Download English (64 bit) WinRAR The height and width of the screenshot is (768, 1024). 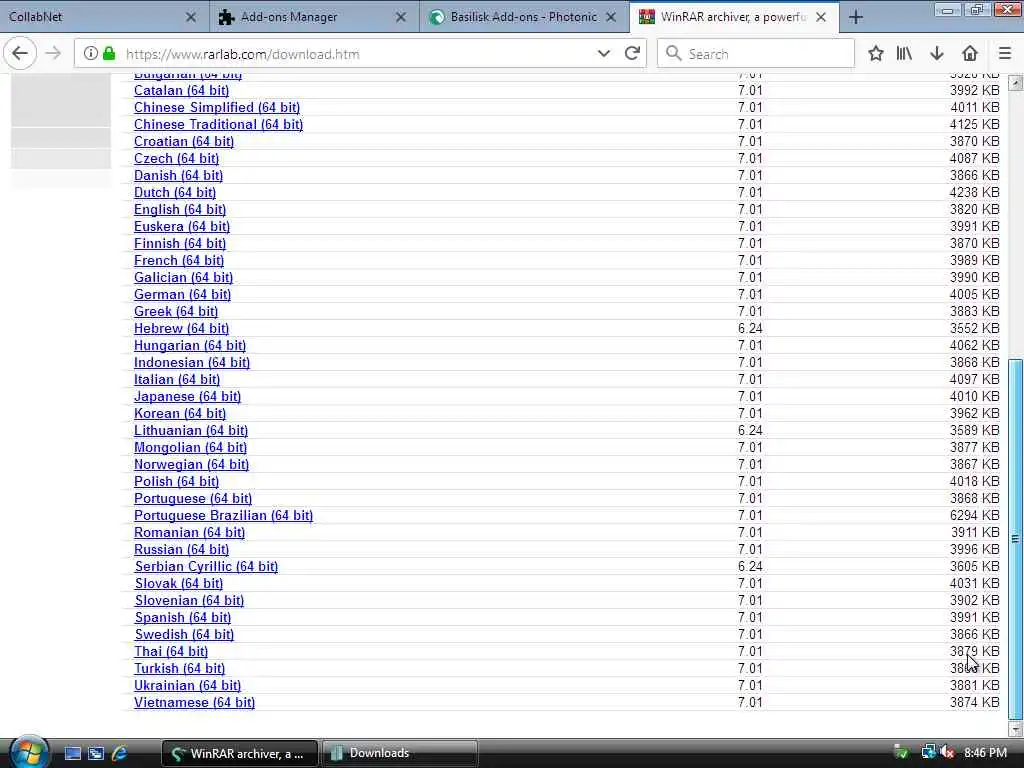point(180,210)
